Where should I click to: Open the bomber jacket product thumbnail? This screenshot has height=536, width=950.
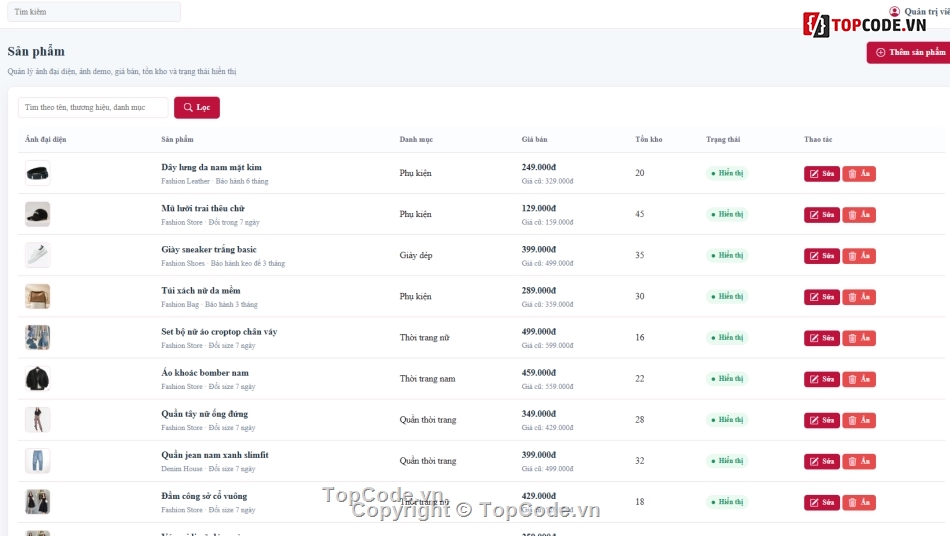pos(38,379)
